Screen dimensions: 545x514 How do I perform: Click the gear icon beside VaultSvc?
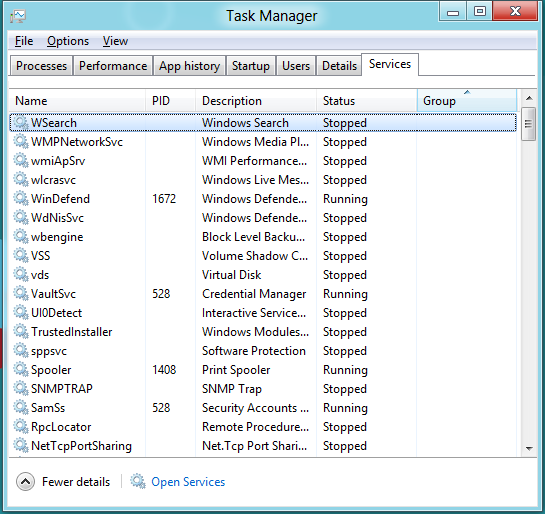[x=21, y=294]
